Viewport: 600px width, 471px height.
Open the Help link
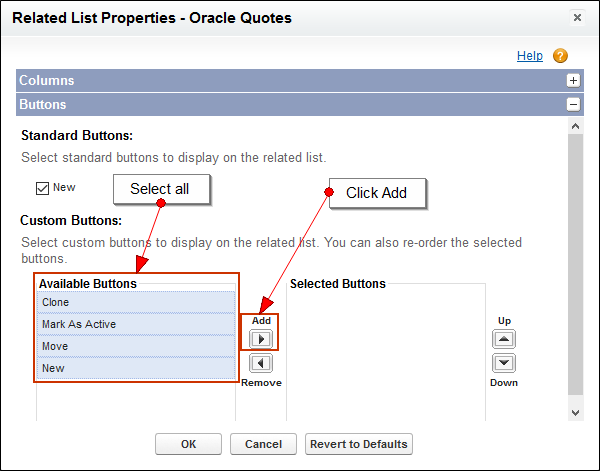click(x=530, y=56)
